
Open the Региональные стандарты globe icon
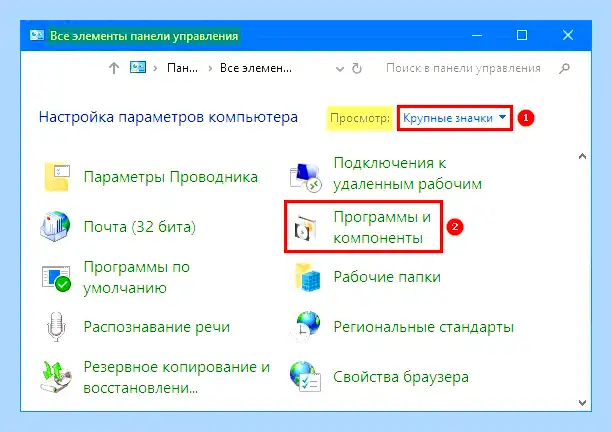(x=305, y=327)
